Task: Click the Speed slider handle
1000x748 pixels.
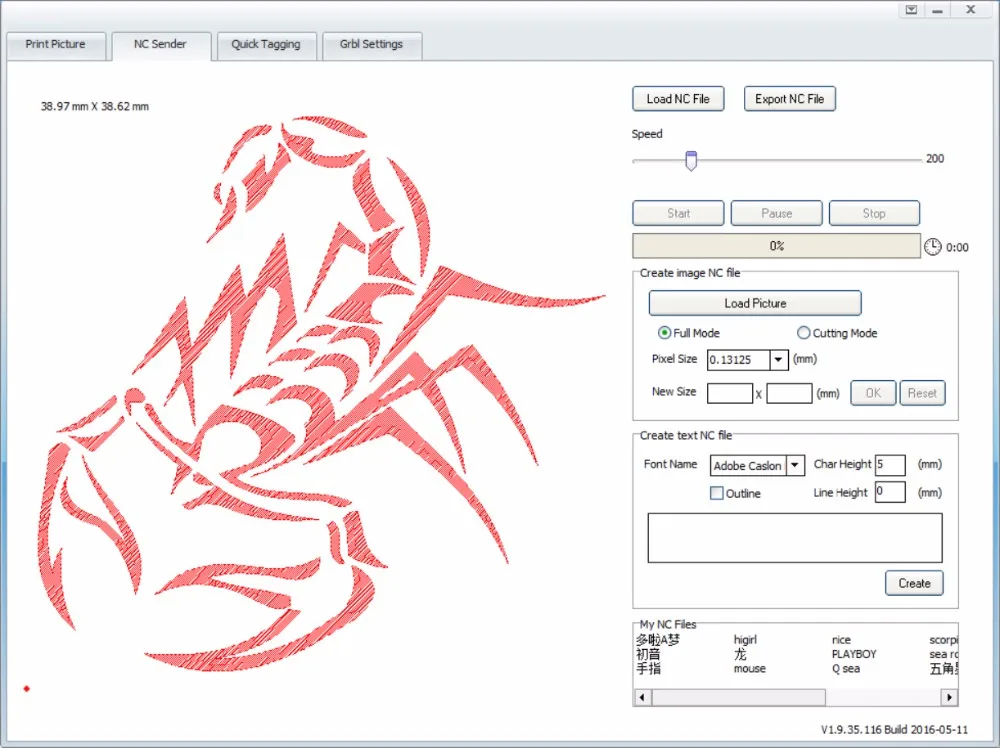Action: click(x=690, y=160)
